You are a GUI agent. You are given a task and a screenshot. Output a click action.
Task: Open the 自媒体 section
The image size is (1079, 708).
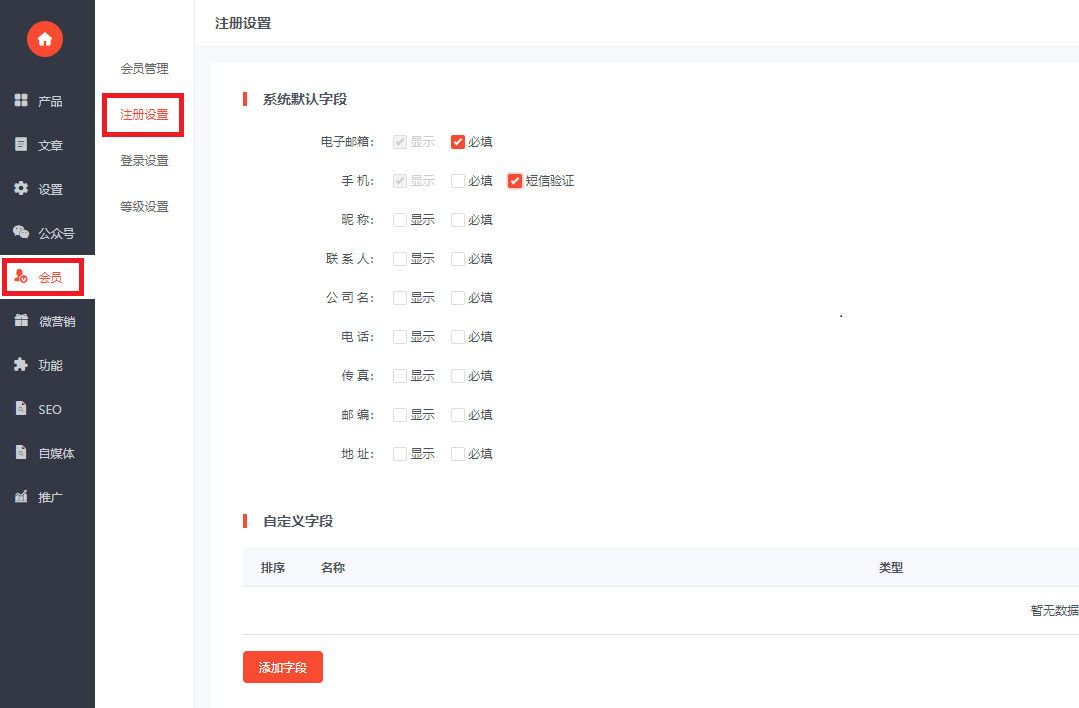click(56, 453)
